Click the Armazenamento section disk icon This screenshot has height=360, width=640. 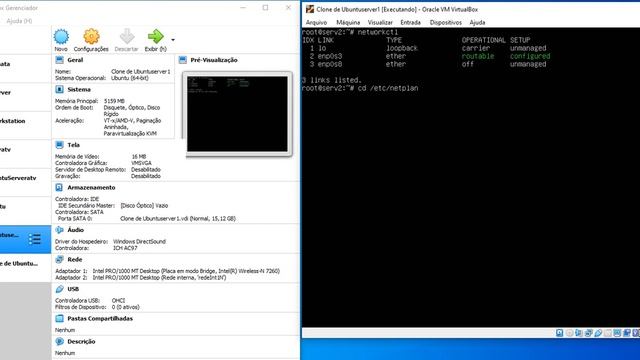coord(59,187)
